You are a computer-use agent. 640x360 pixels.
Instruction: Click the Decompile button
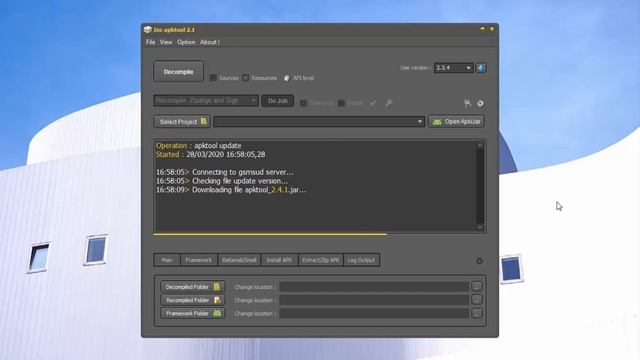[178, 72]
